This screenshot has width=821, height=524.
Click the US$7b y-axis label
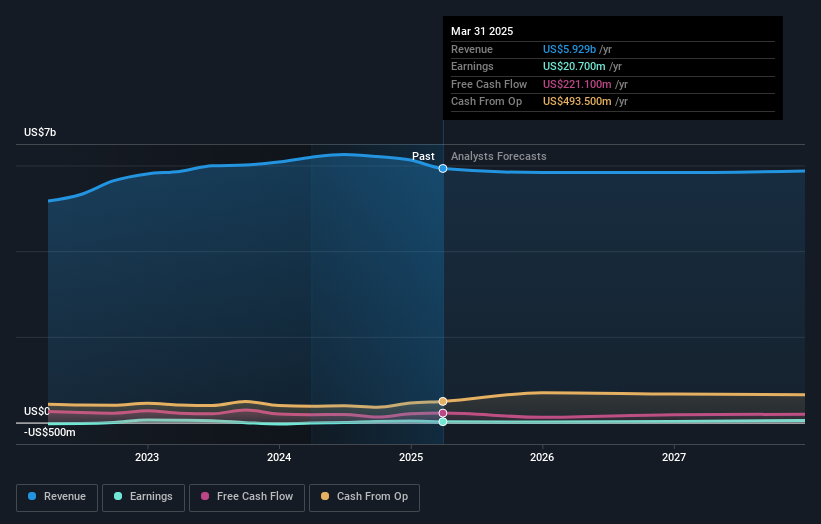[40, 132]
